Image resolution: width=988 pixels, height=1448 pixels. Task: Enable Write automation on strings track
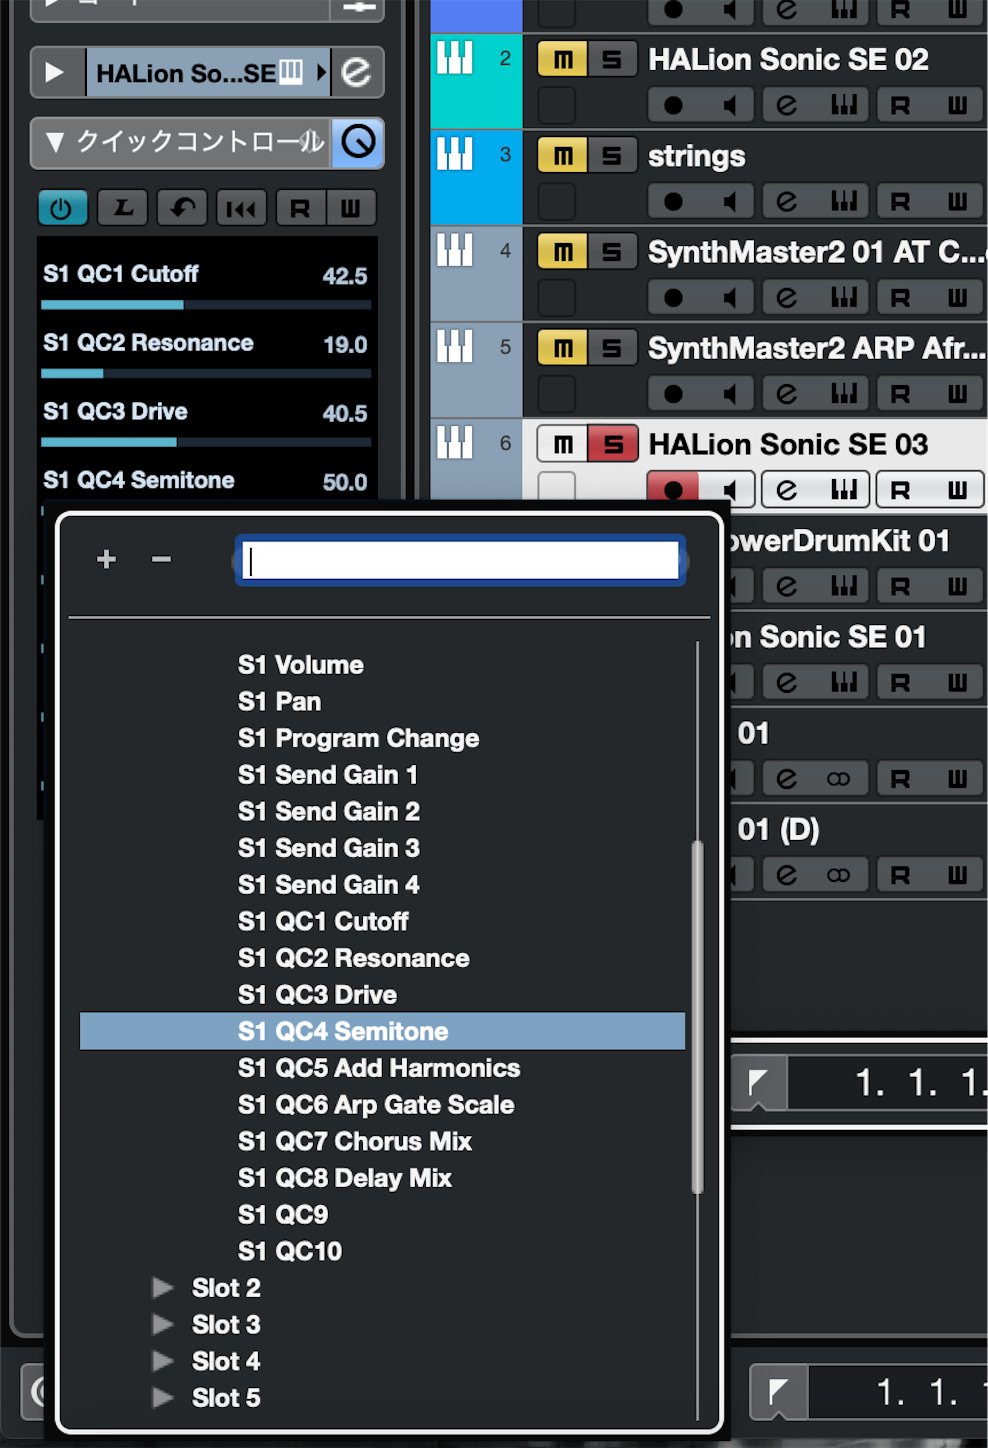pyautogui.click(x=957, y=201)
